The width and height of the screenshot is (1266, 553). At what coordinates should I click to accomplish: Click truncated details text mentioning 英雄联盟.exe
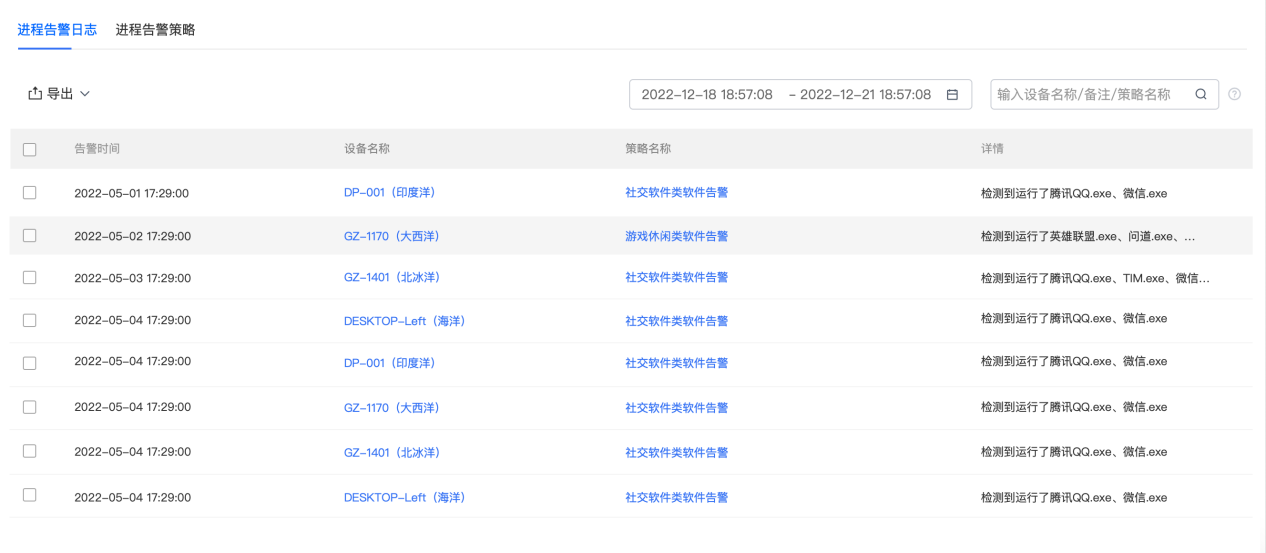(1087, 237)
